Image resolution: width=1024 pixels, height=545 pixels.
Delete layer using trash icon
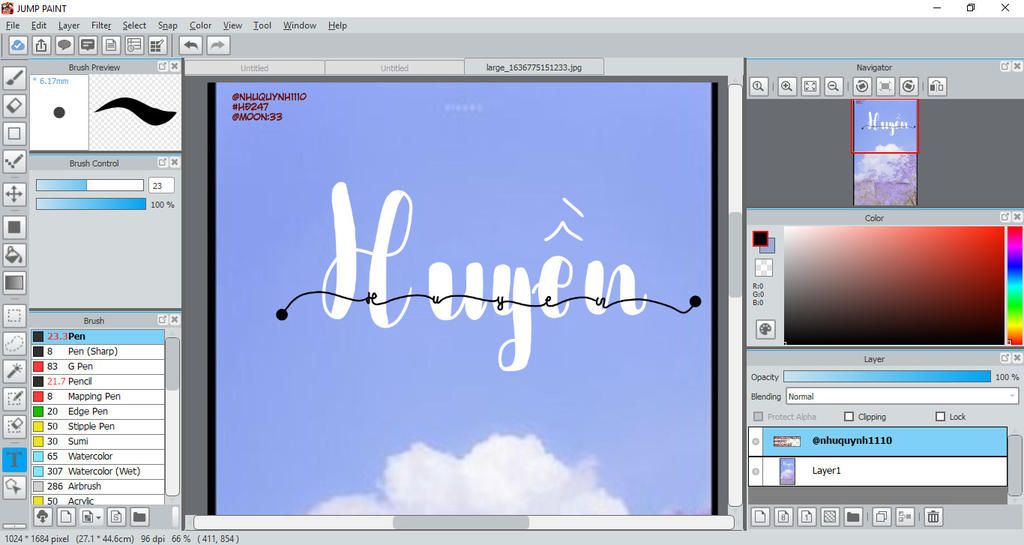pyautogui.click(x=933, y=517)
